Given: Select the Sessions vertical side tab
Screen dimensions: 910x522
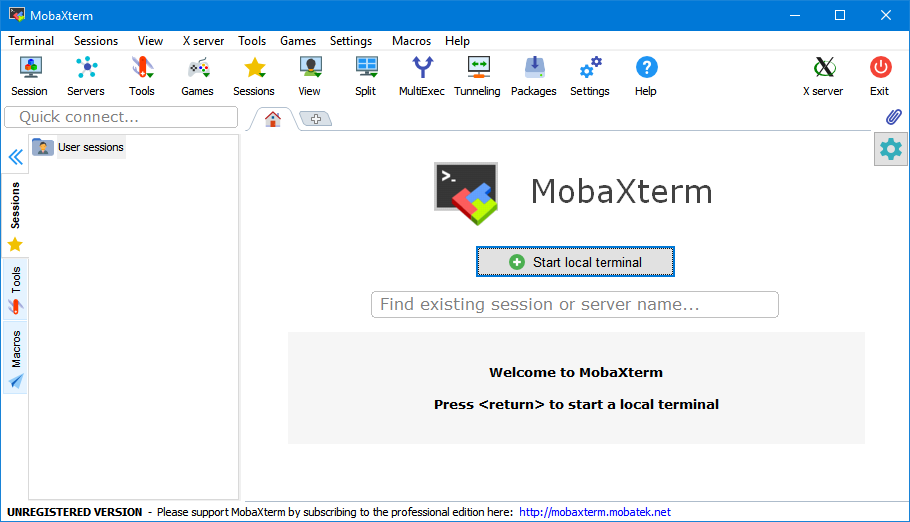Looking at the screenshot, I should coord(15,216).
